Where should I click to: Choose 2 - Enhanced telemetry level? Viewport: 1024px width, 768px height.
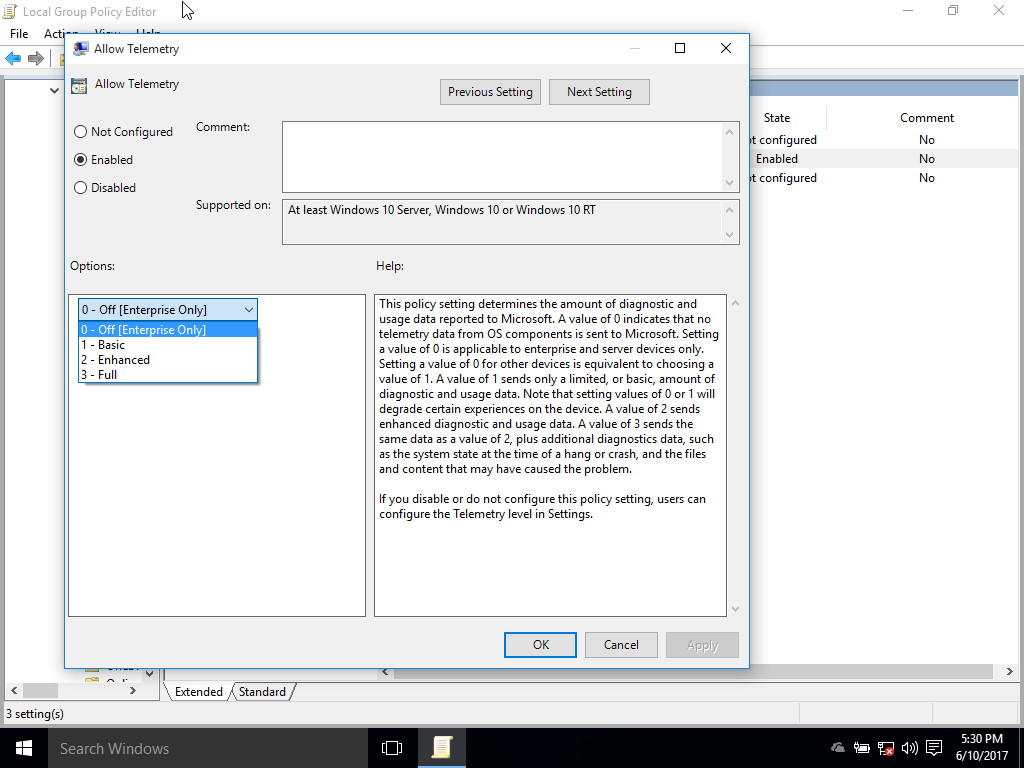(x=168, y=360)
